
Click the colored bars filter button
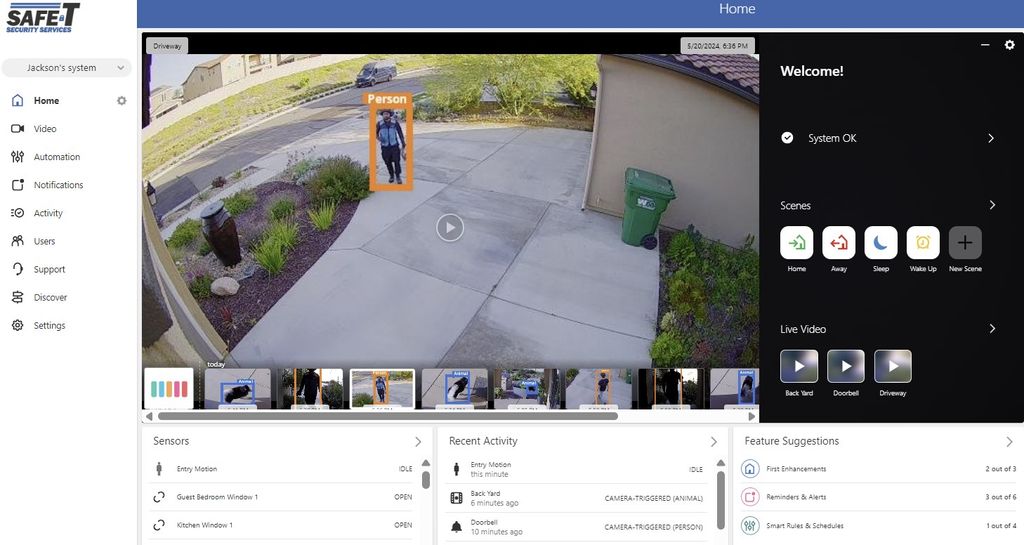point(168,388)
